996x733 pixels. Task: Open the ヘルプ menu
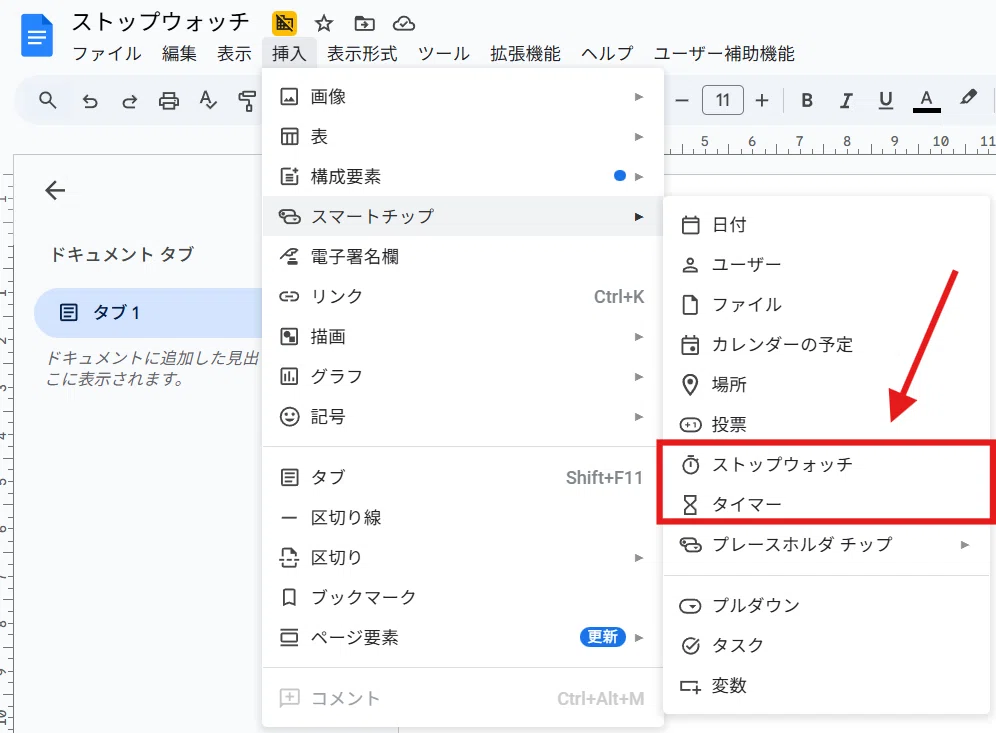607,54
